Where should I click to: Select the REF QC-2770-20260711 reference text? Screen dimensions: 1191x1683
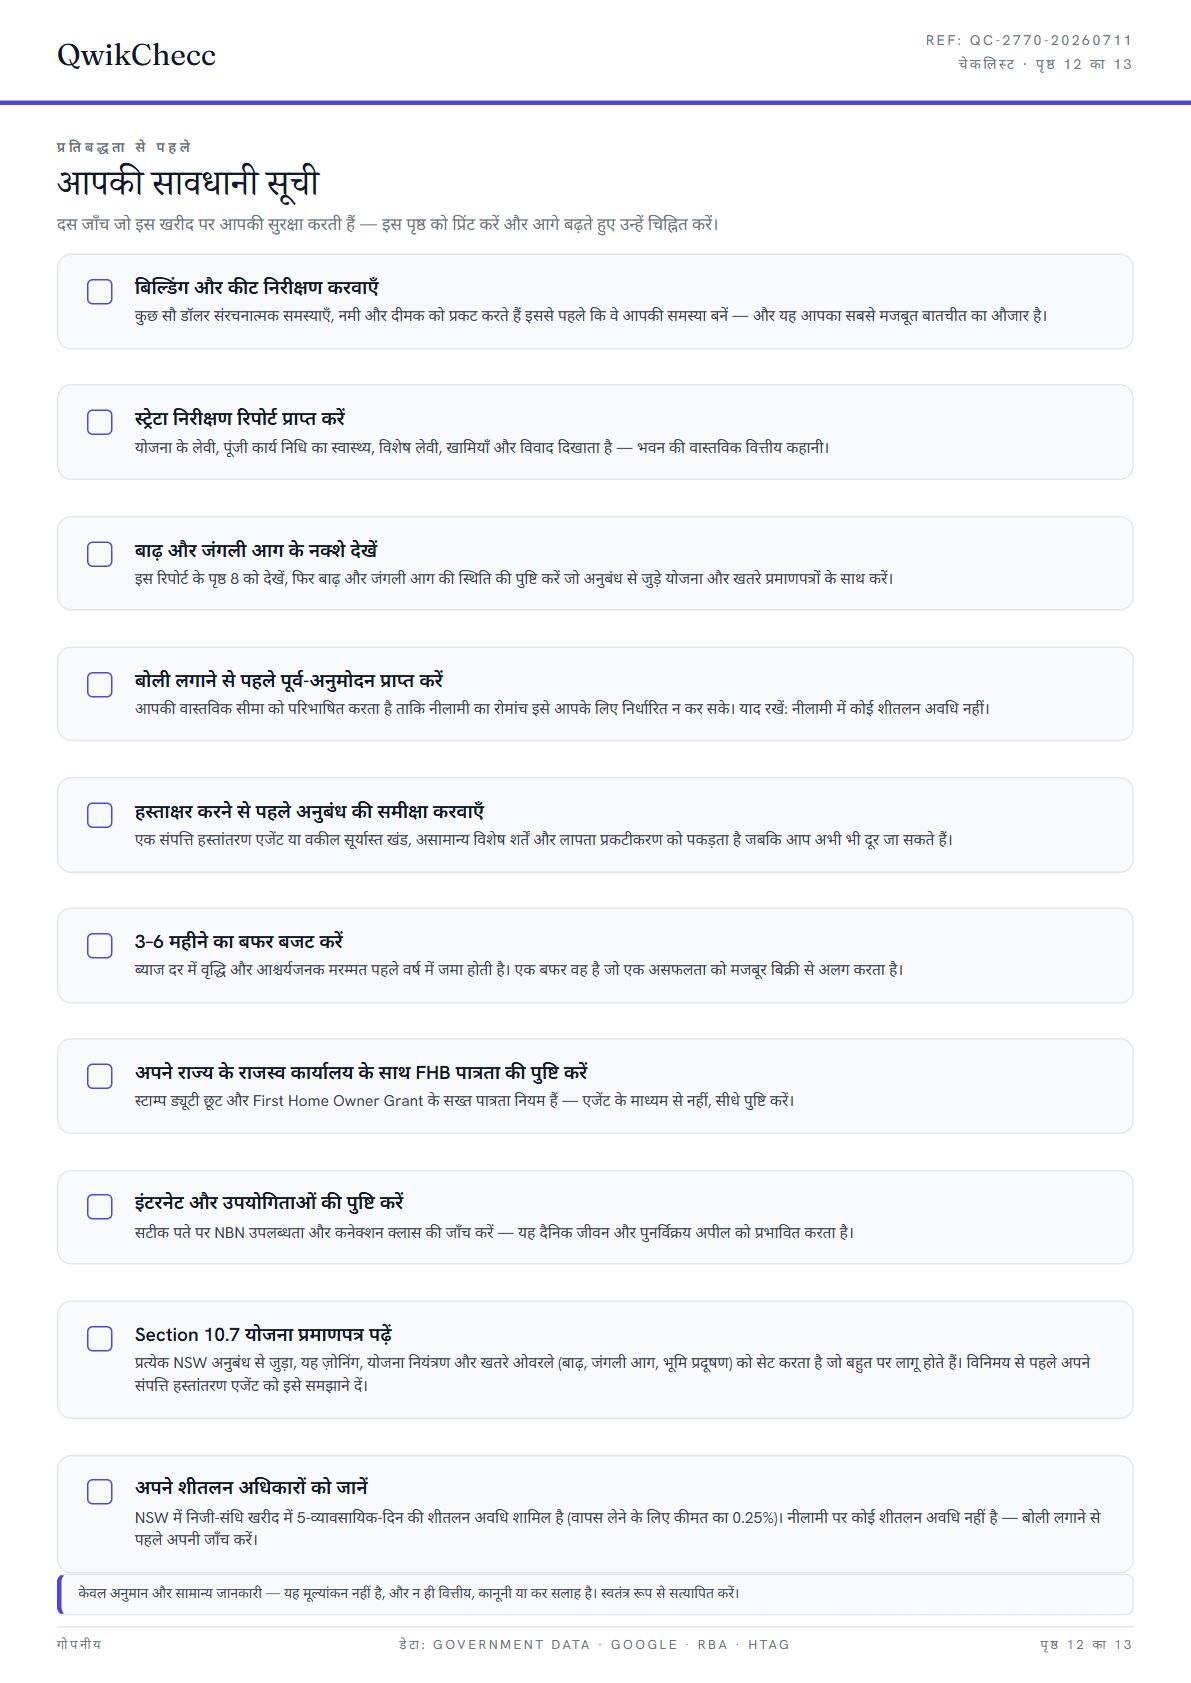(1029, 41)
